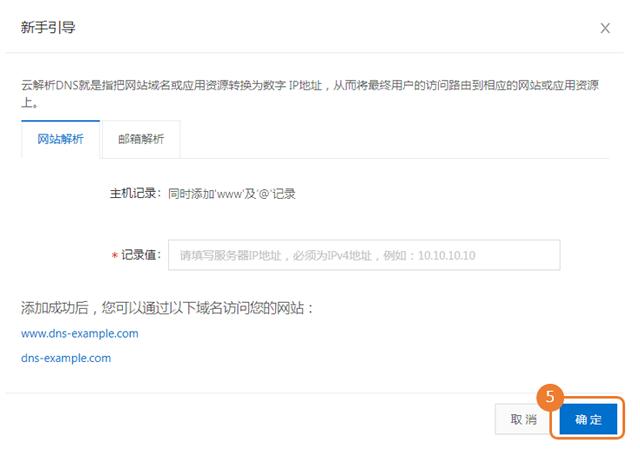Screen dimensions: 640x450
Task: Open the 邮箱解析 tab
Action: point(141,139)
